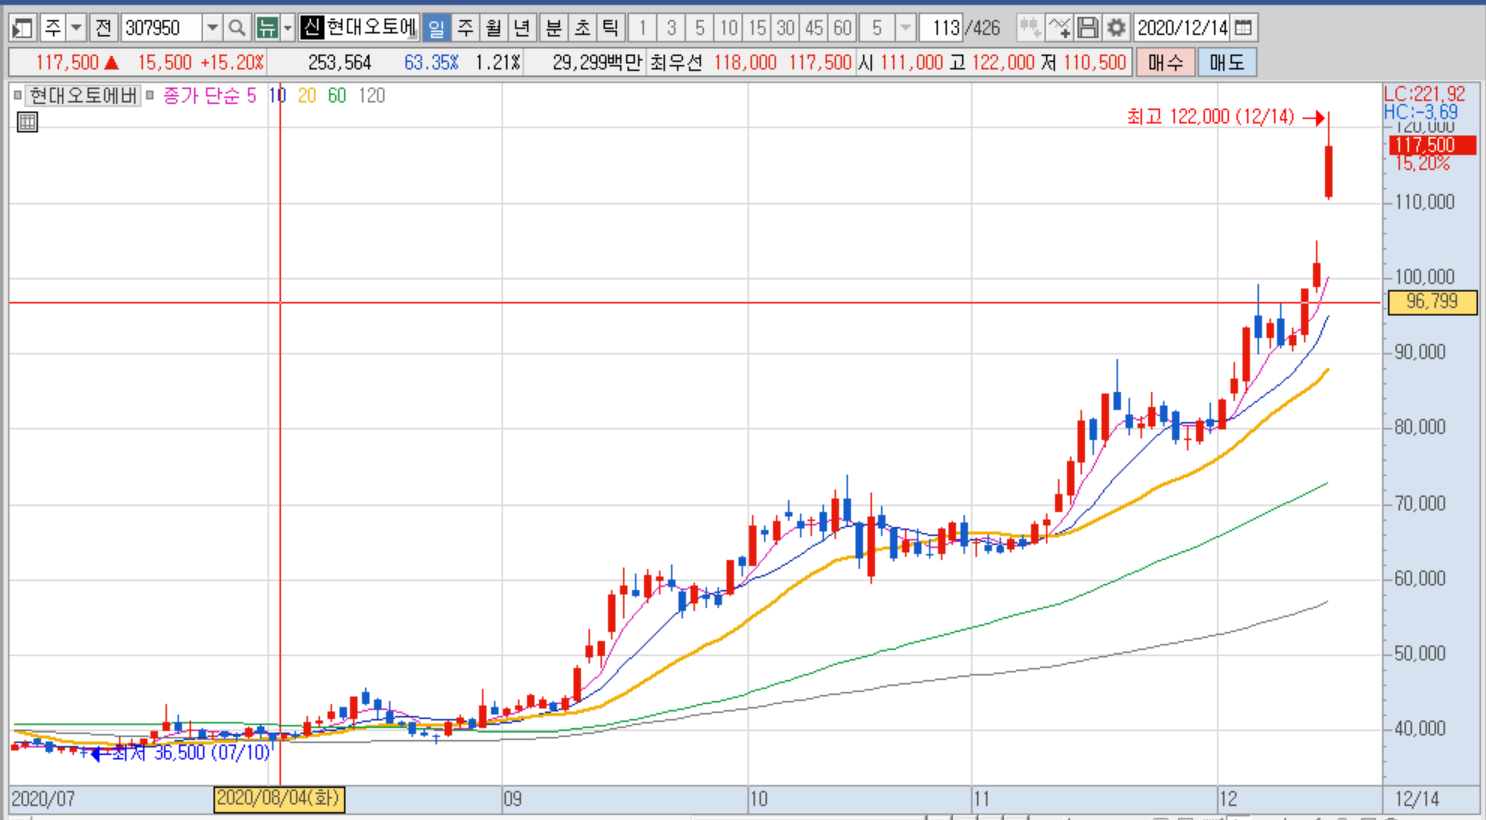Select the 10 interval button
1486x820 pixels.
click(x=729, y=28)
